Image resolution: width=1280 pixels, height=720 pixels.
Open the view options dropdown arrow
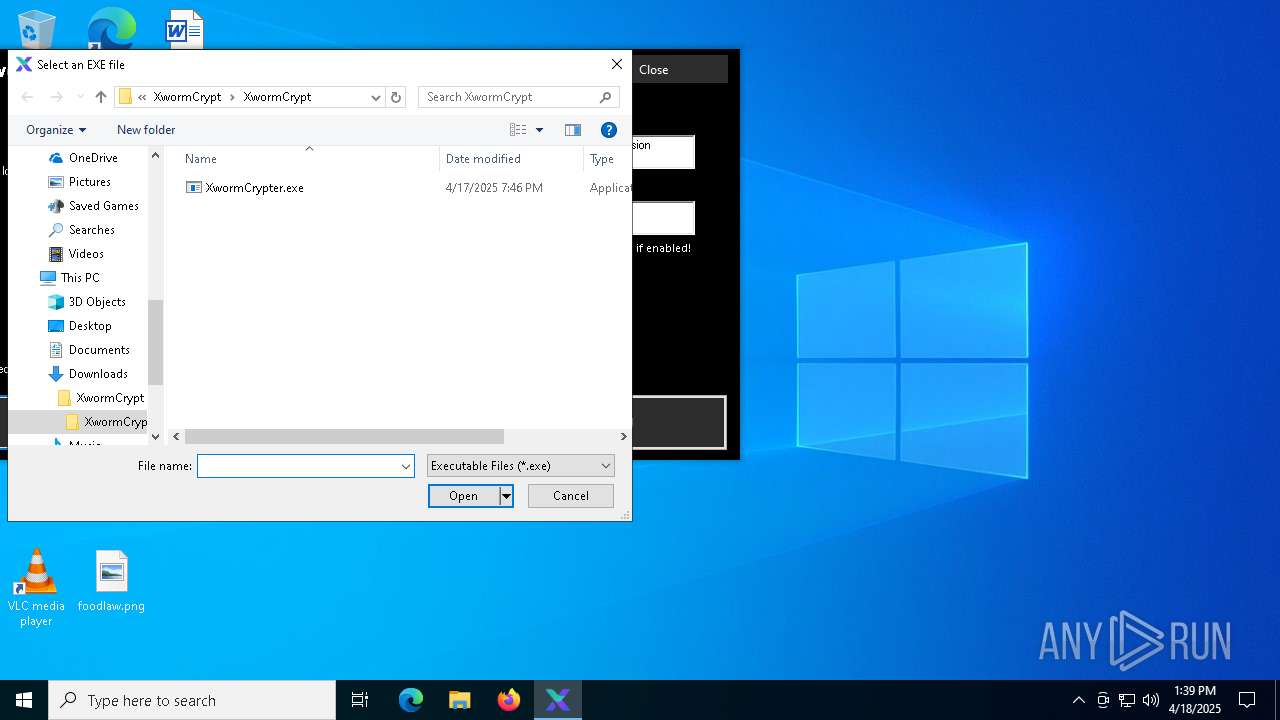pyautogui.click(x=540, y=130)
